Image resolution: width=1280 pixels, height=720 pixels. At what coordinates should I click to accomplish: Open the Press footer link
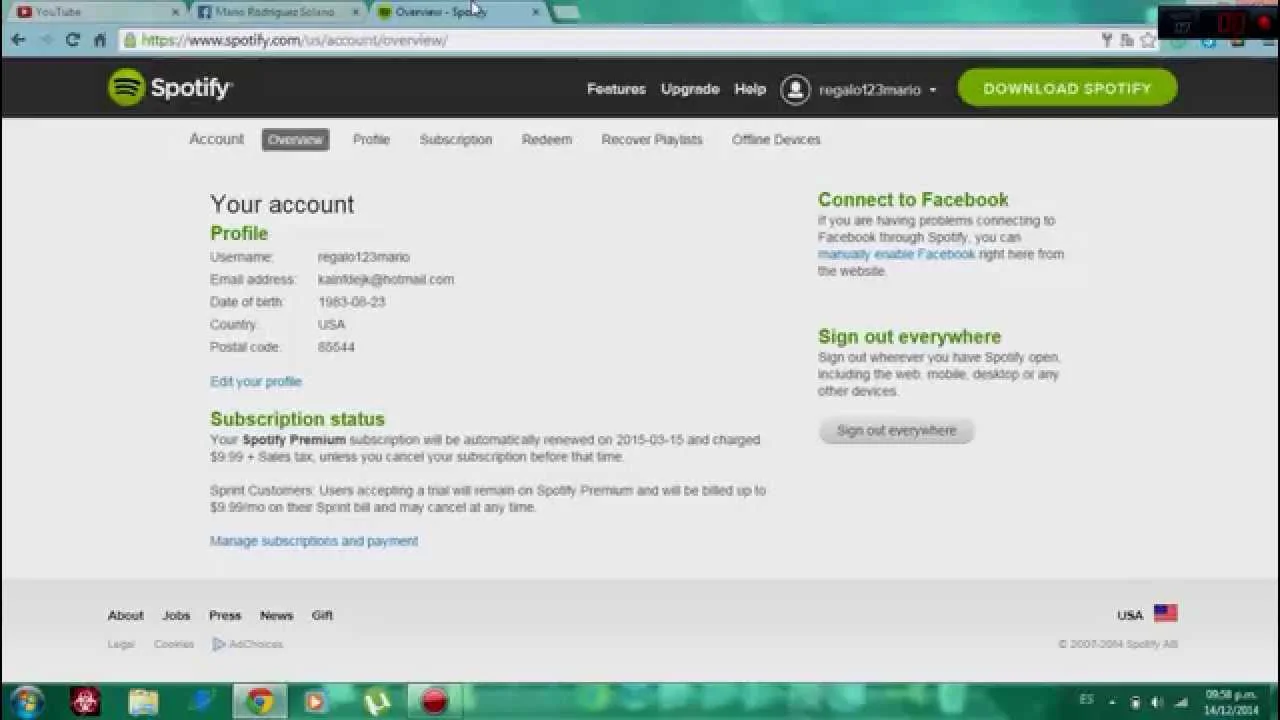[x=225, y=615]
